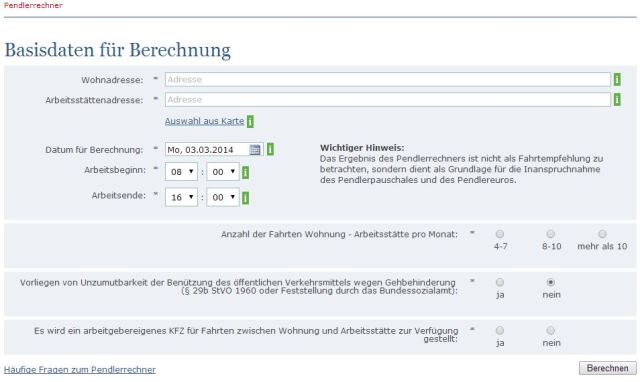Open the Arbeitsende hour dropdown showing 16
This screenshot has width=640, height=382.
[x=181, y=198]
